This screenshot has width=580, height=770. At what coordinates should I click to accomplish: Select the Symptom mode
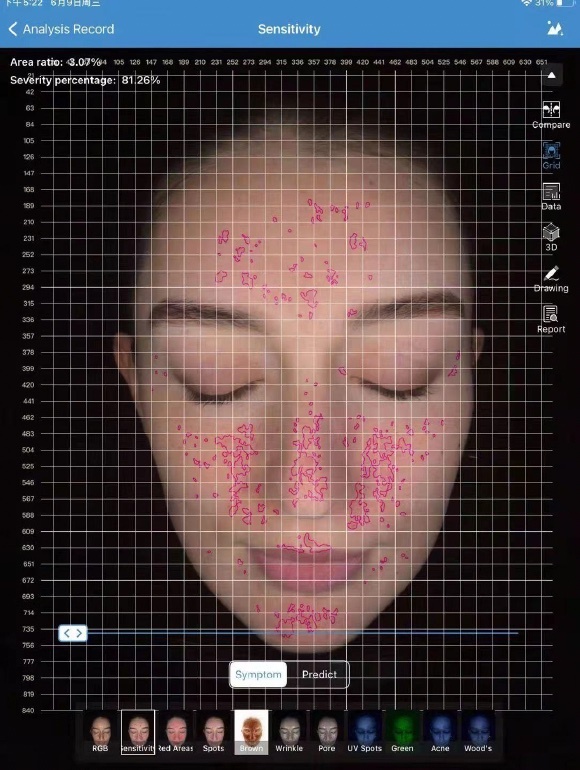[258, 674]
